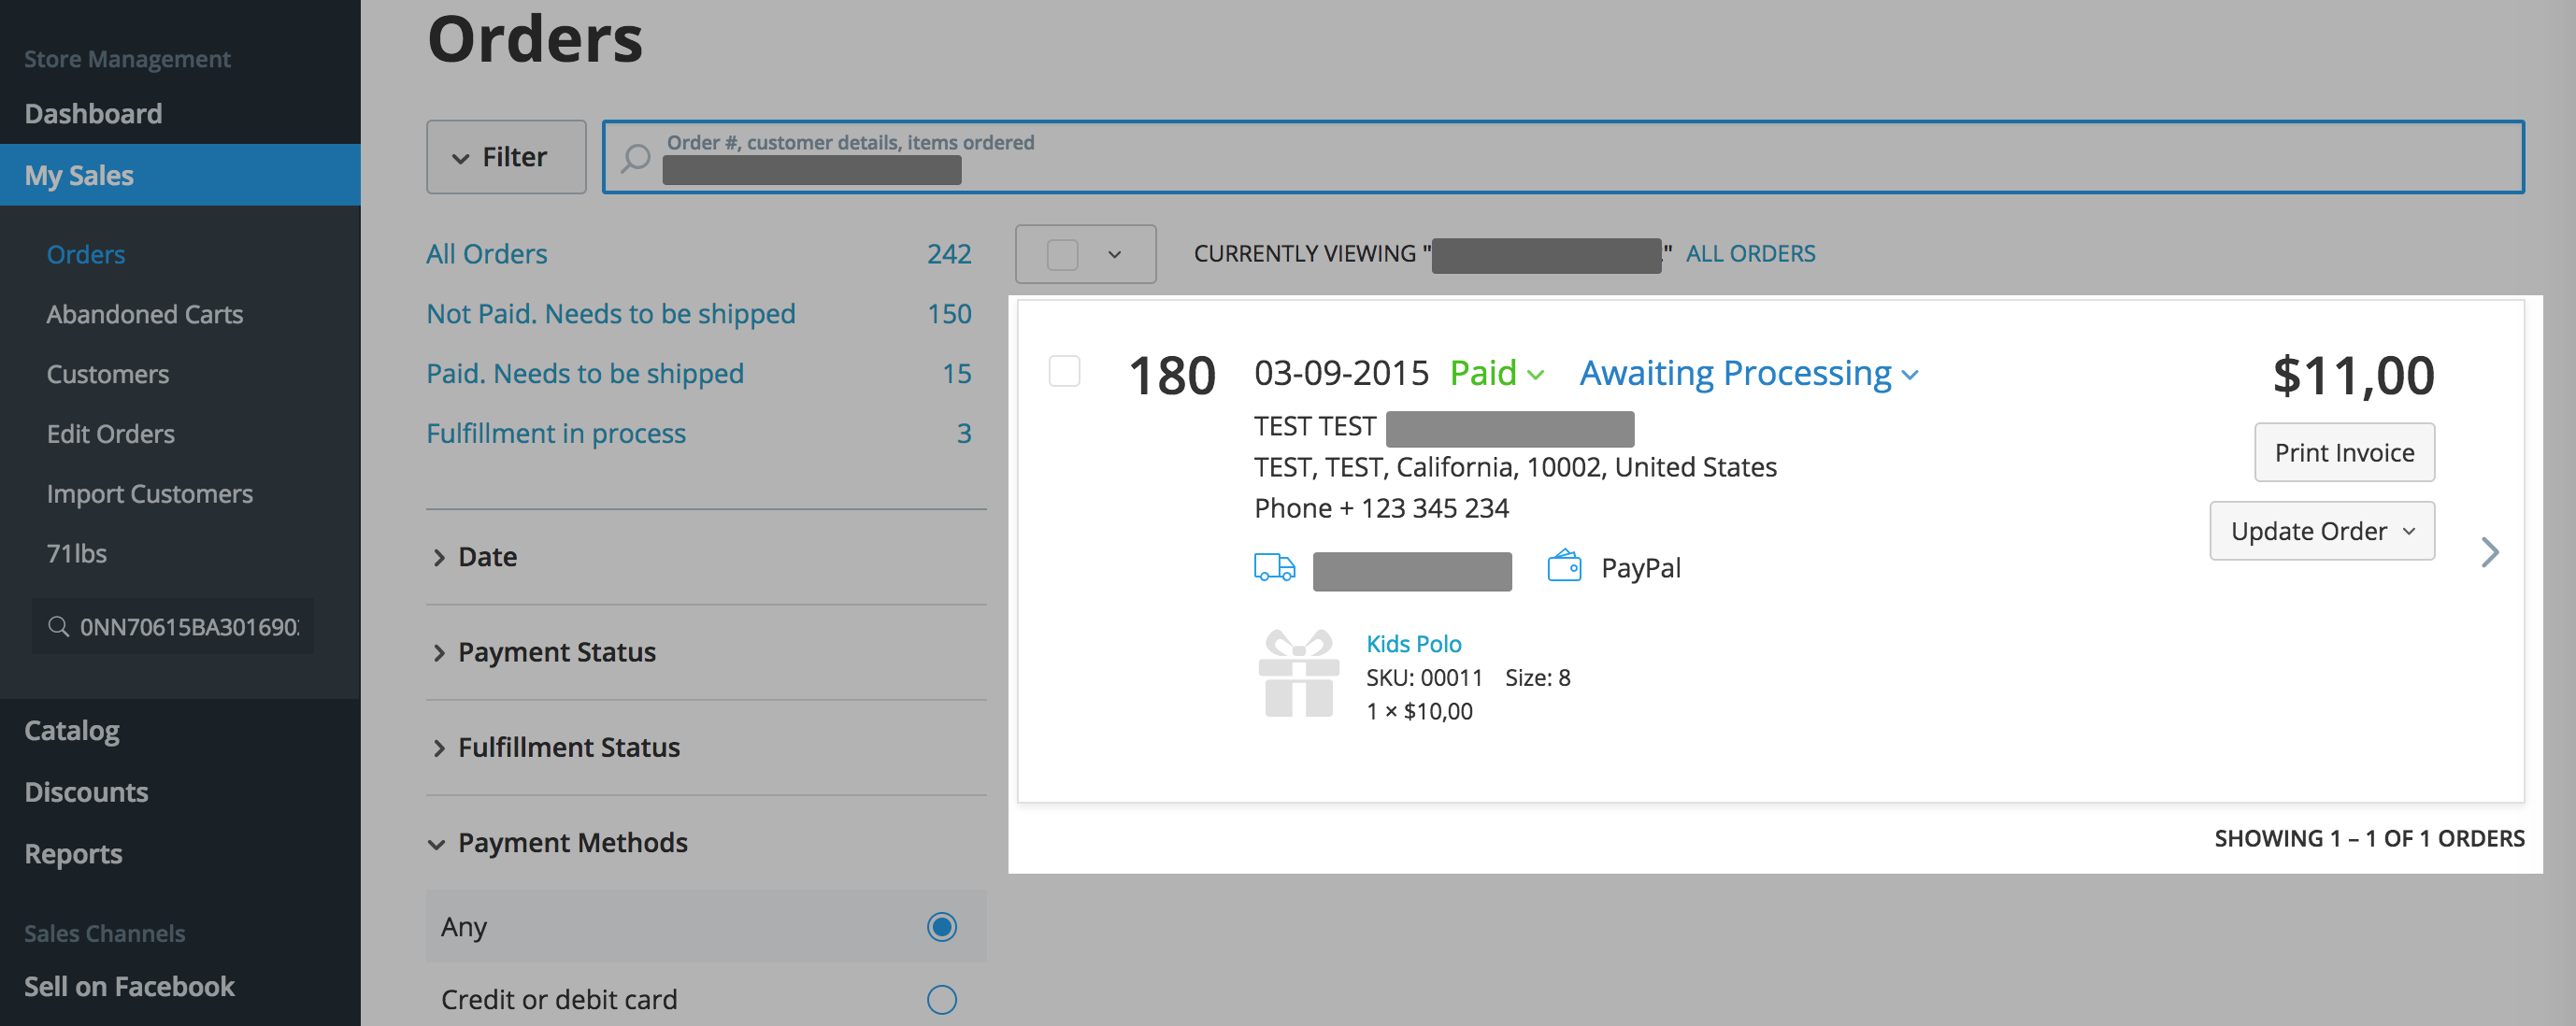Click the delivery truck shipping icon
Viewport: 2576px width, 1026px height.
pos(1274,568)
